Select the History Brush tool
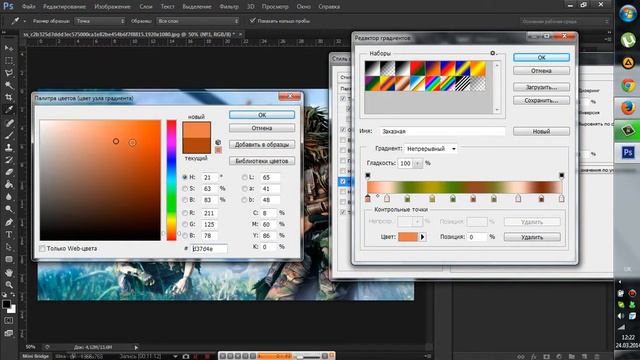This screenshot has height=360, width=640. point(9,160)
